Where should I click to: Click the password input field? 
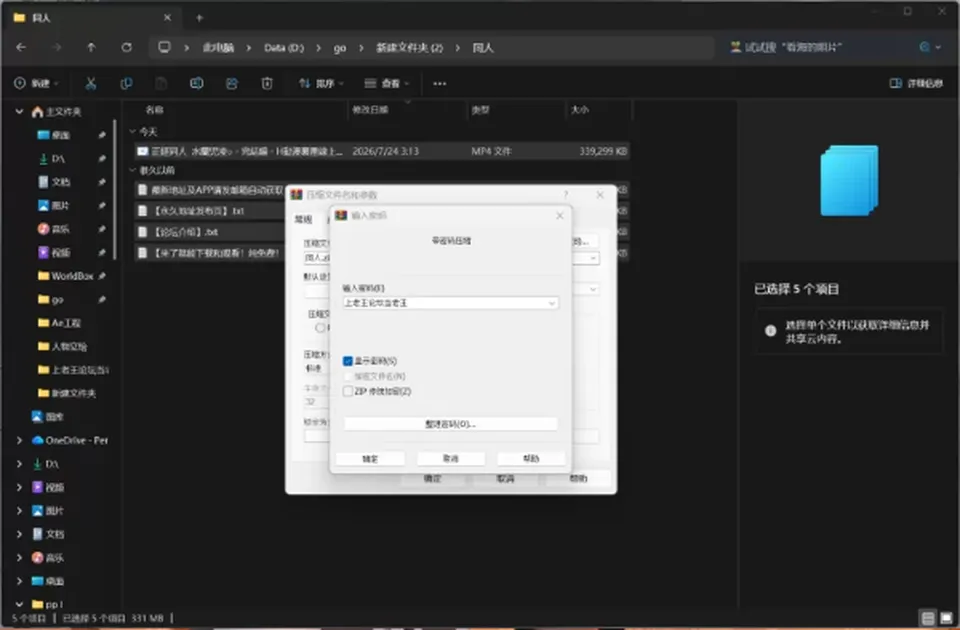tap(450, 303)
